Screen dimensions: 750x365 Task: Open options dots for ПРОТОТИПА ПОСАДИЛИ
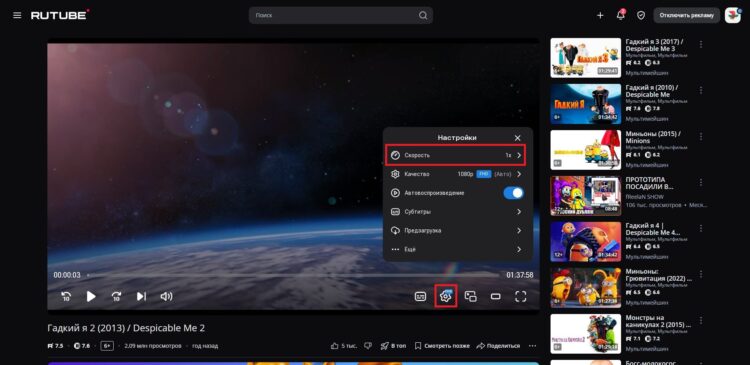(x=701, y=182)
